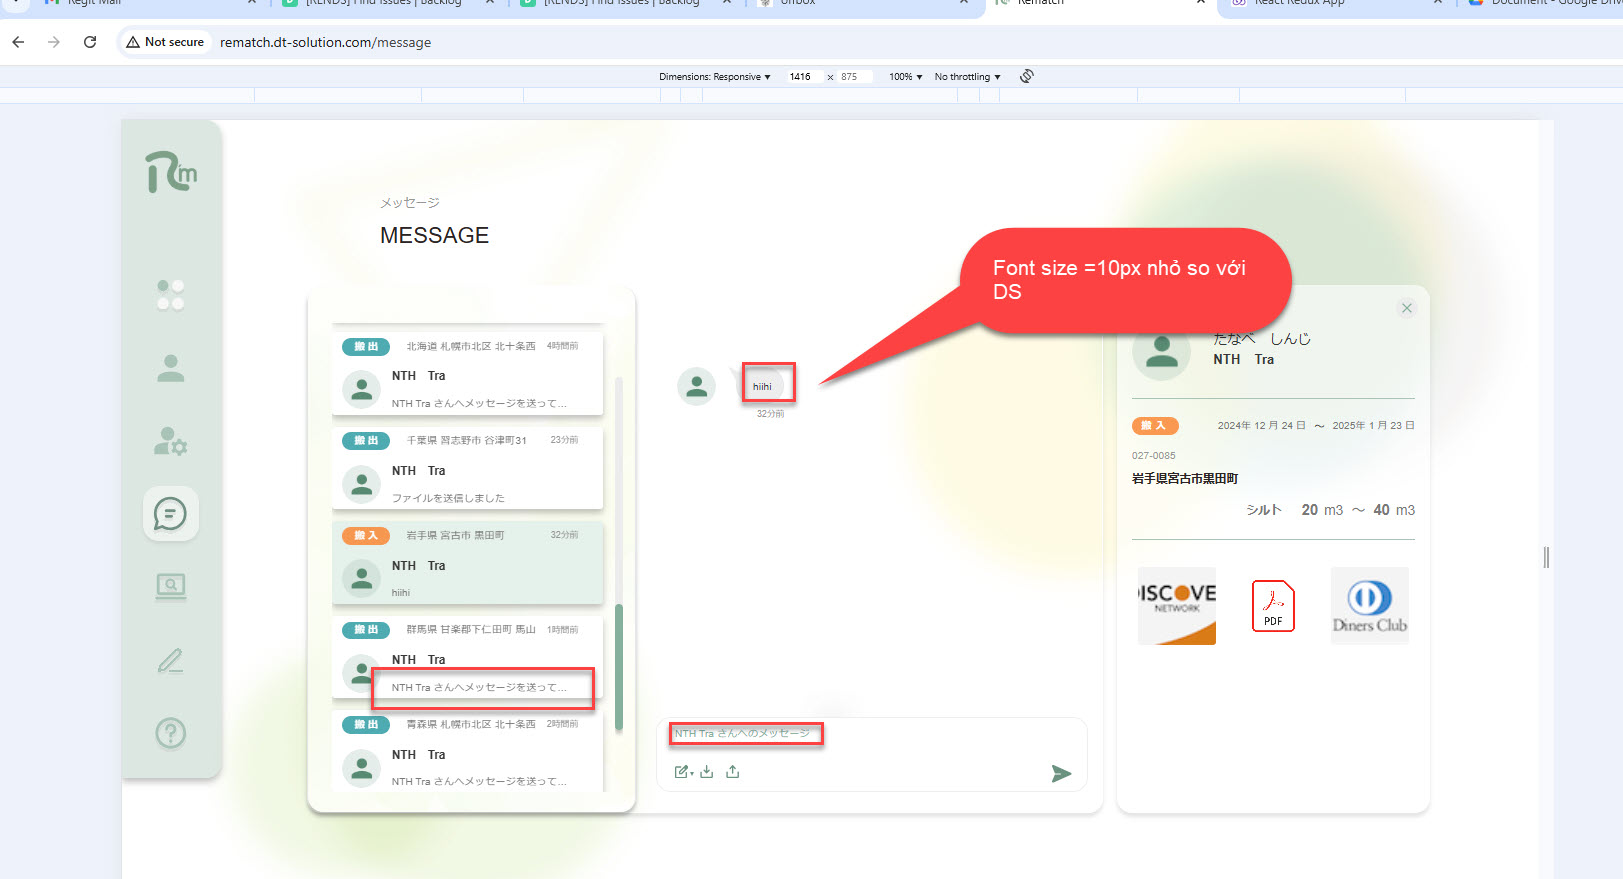Open the PDF file attachment
Viewport: 1623px width, 879px height.
[1273, 606]
